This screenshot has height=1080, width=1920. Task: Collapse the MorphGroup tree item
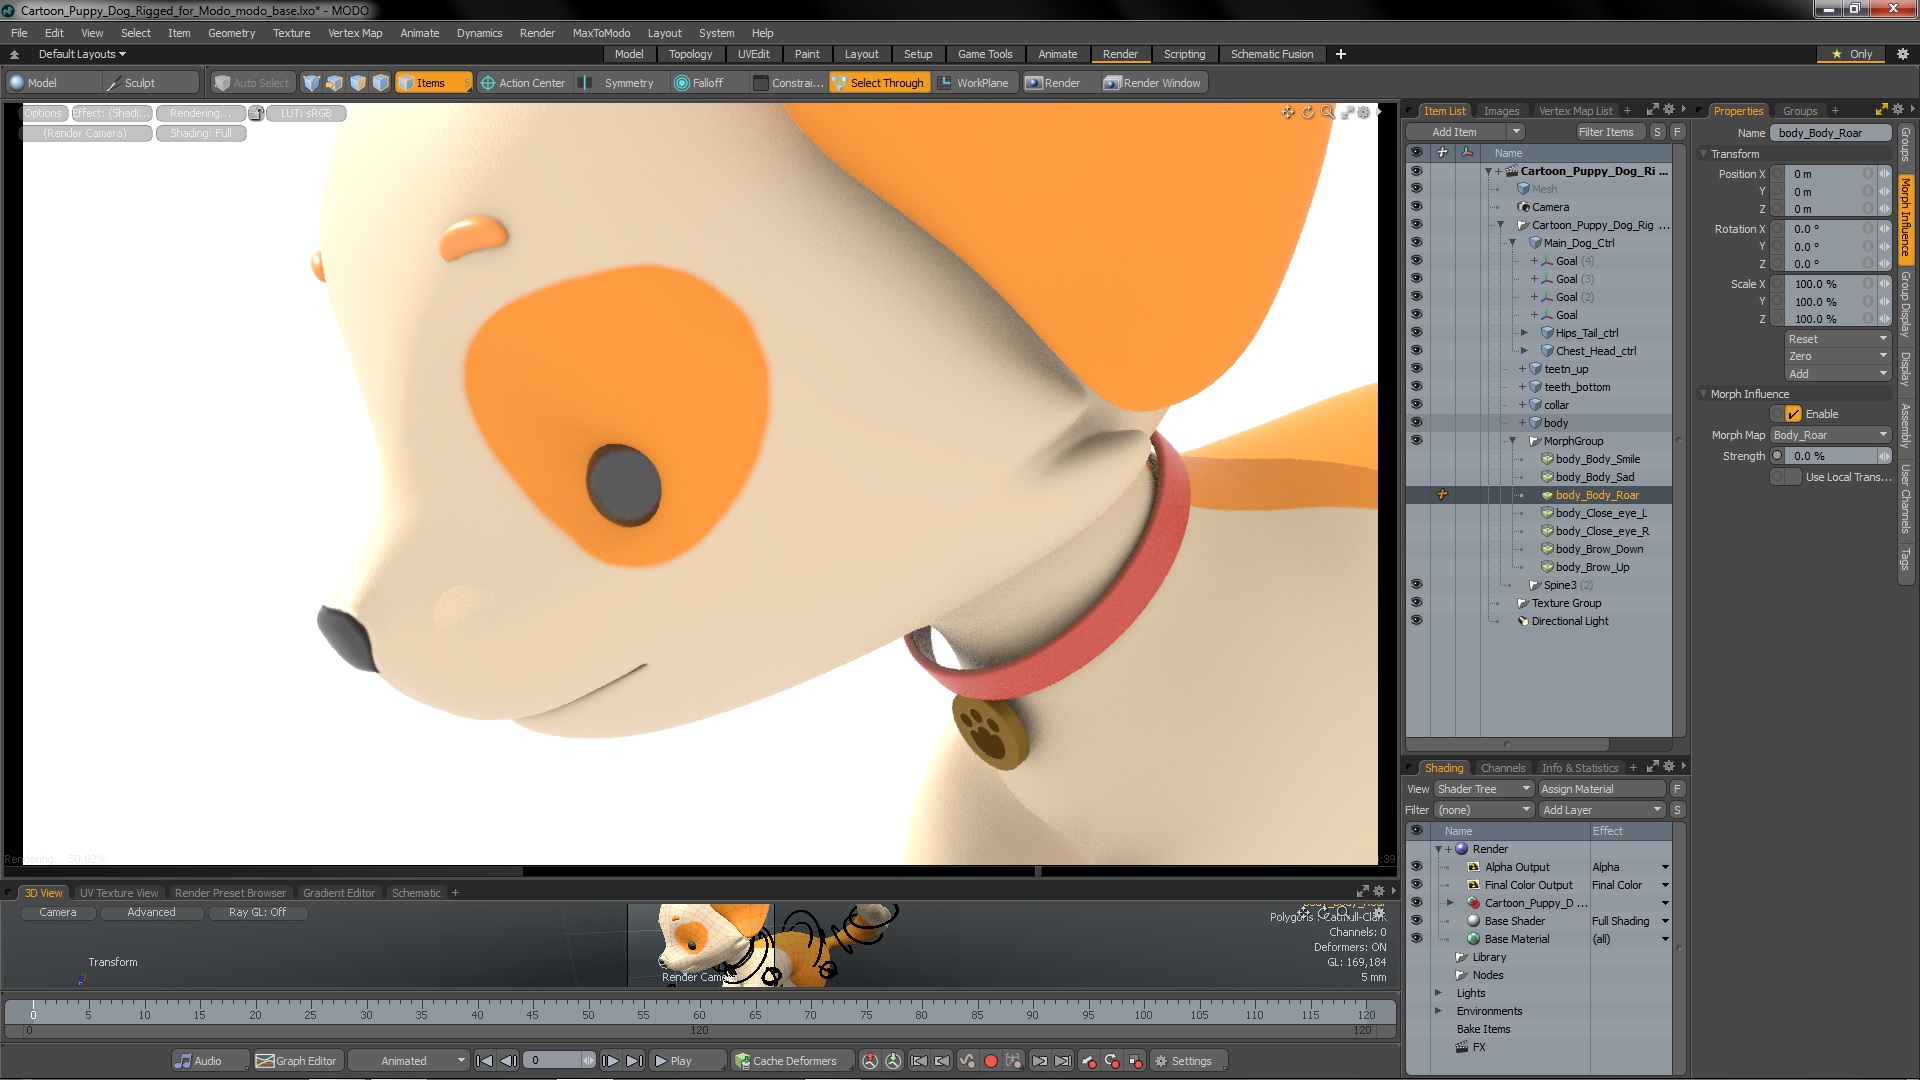[1512, 441]
